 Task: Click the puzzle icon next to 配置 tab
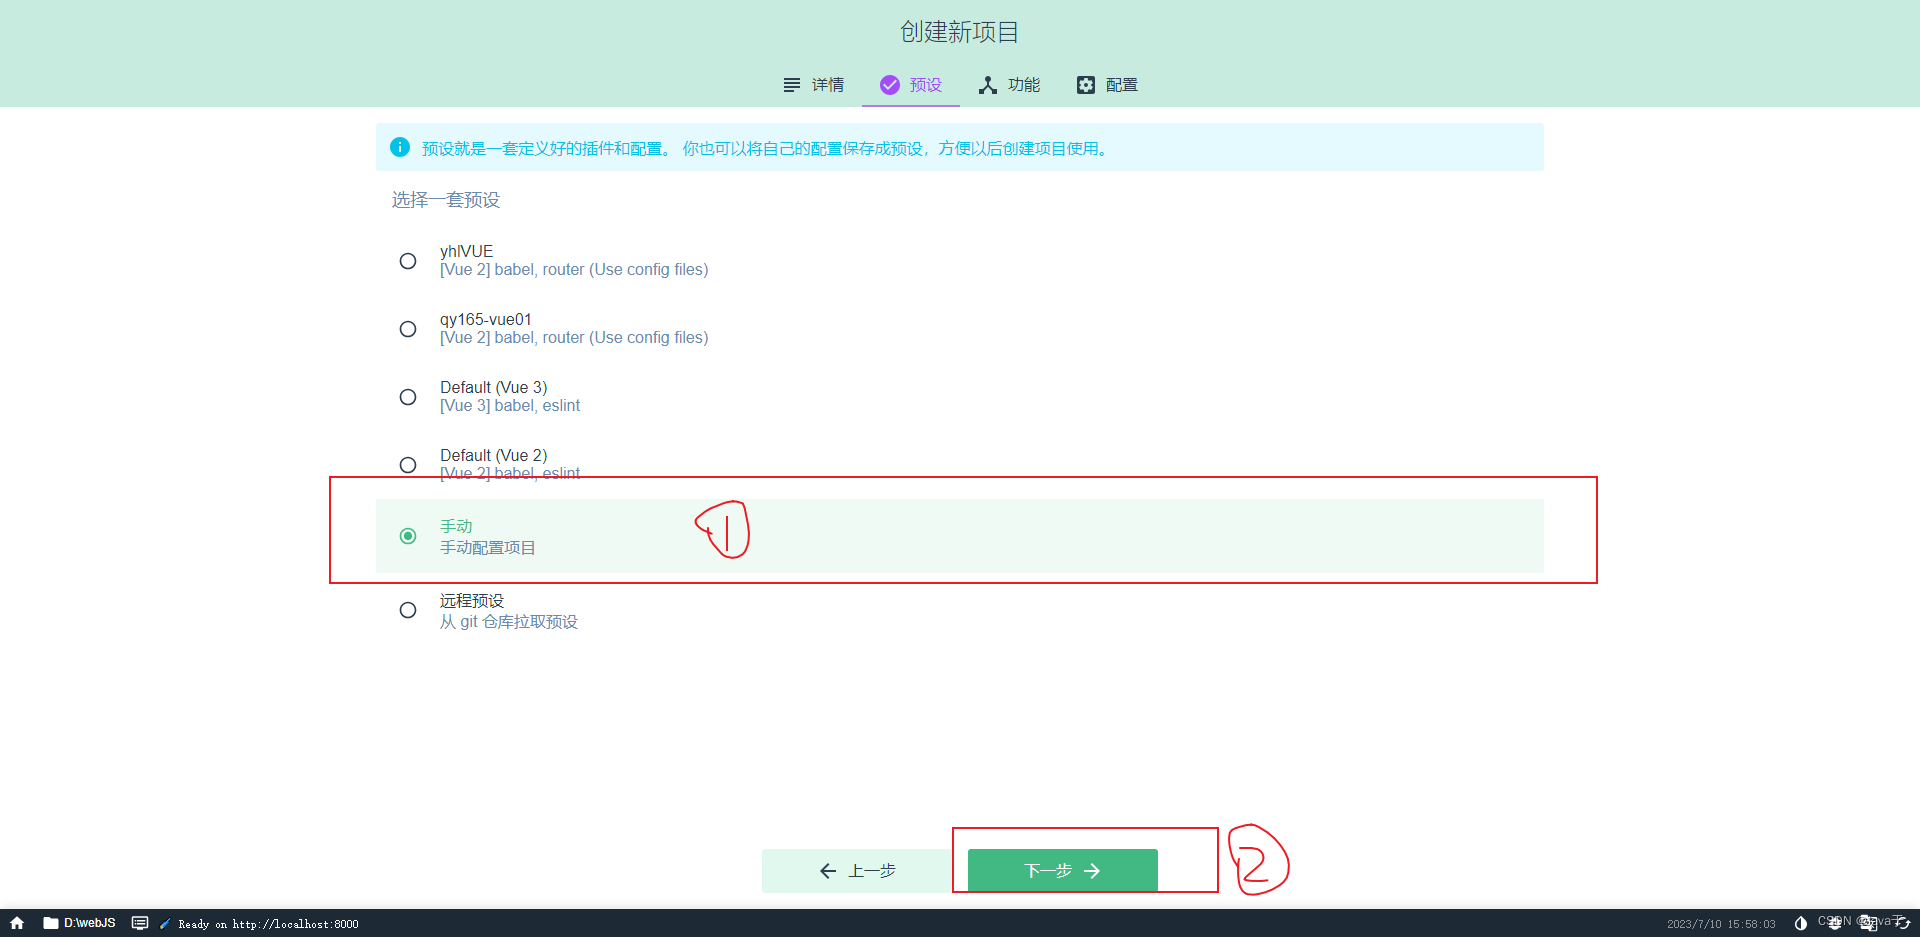(x=1086, y=85)
